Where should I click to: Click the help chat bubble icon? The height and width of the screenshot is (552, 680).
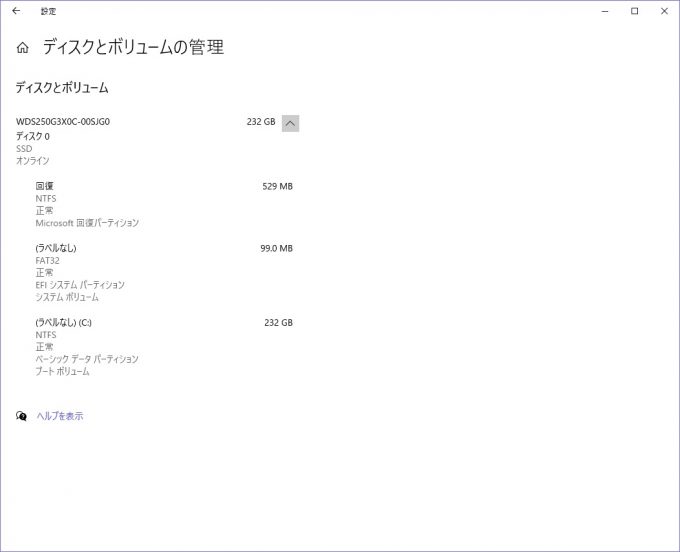coord(21,416)
